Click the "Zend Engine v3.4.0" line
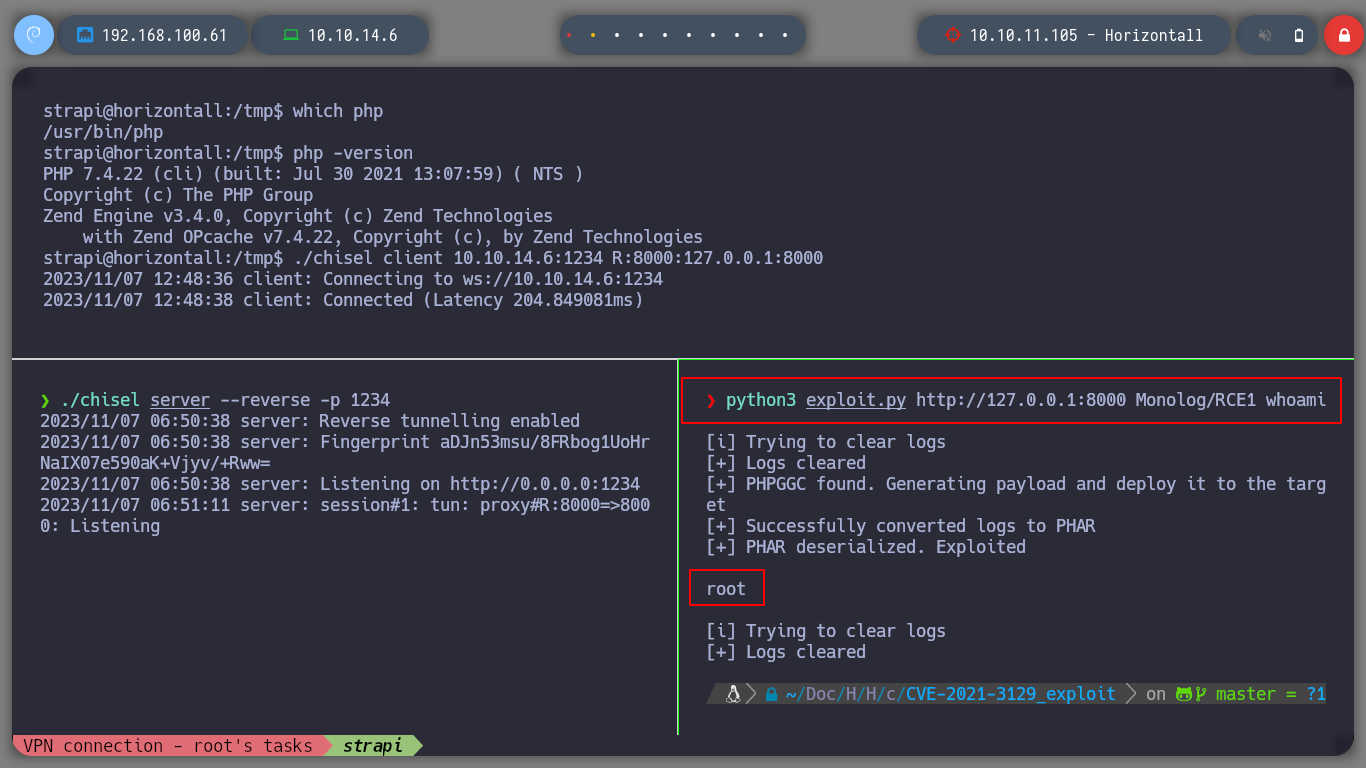Image resolution: width=1366 pixels, height=768 pixels. [298, 216]
